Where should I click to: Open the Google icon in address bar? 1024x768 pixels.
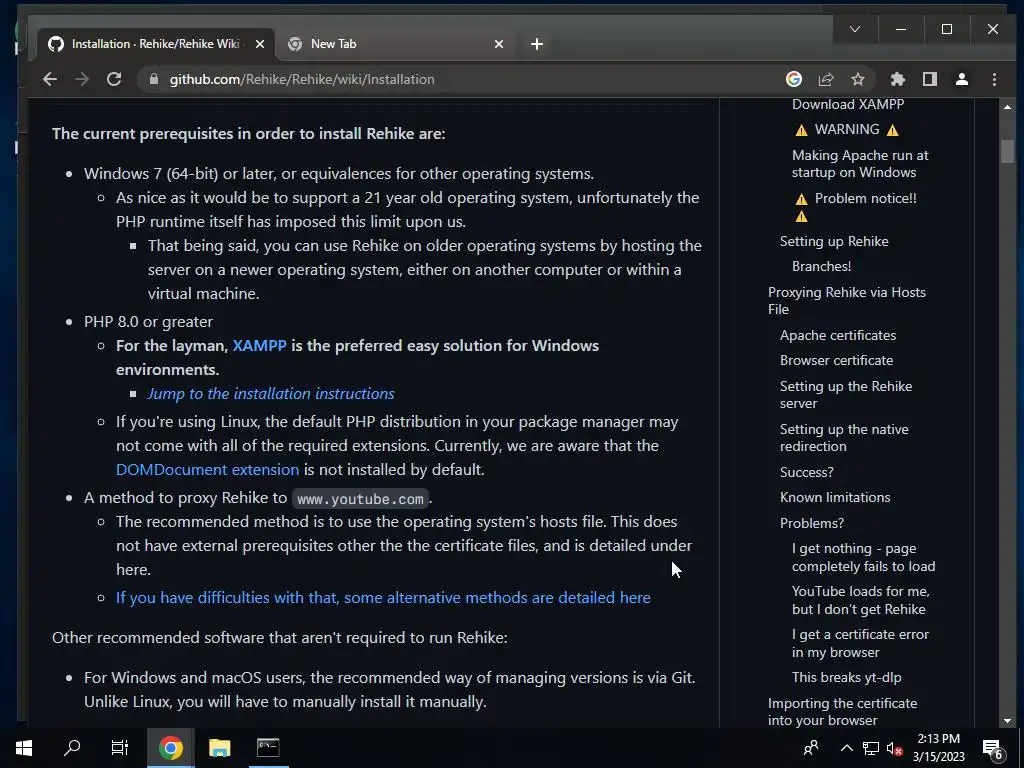pyautogui.click(x=793, y=80)
